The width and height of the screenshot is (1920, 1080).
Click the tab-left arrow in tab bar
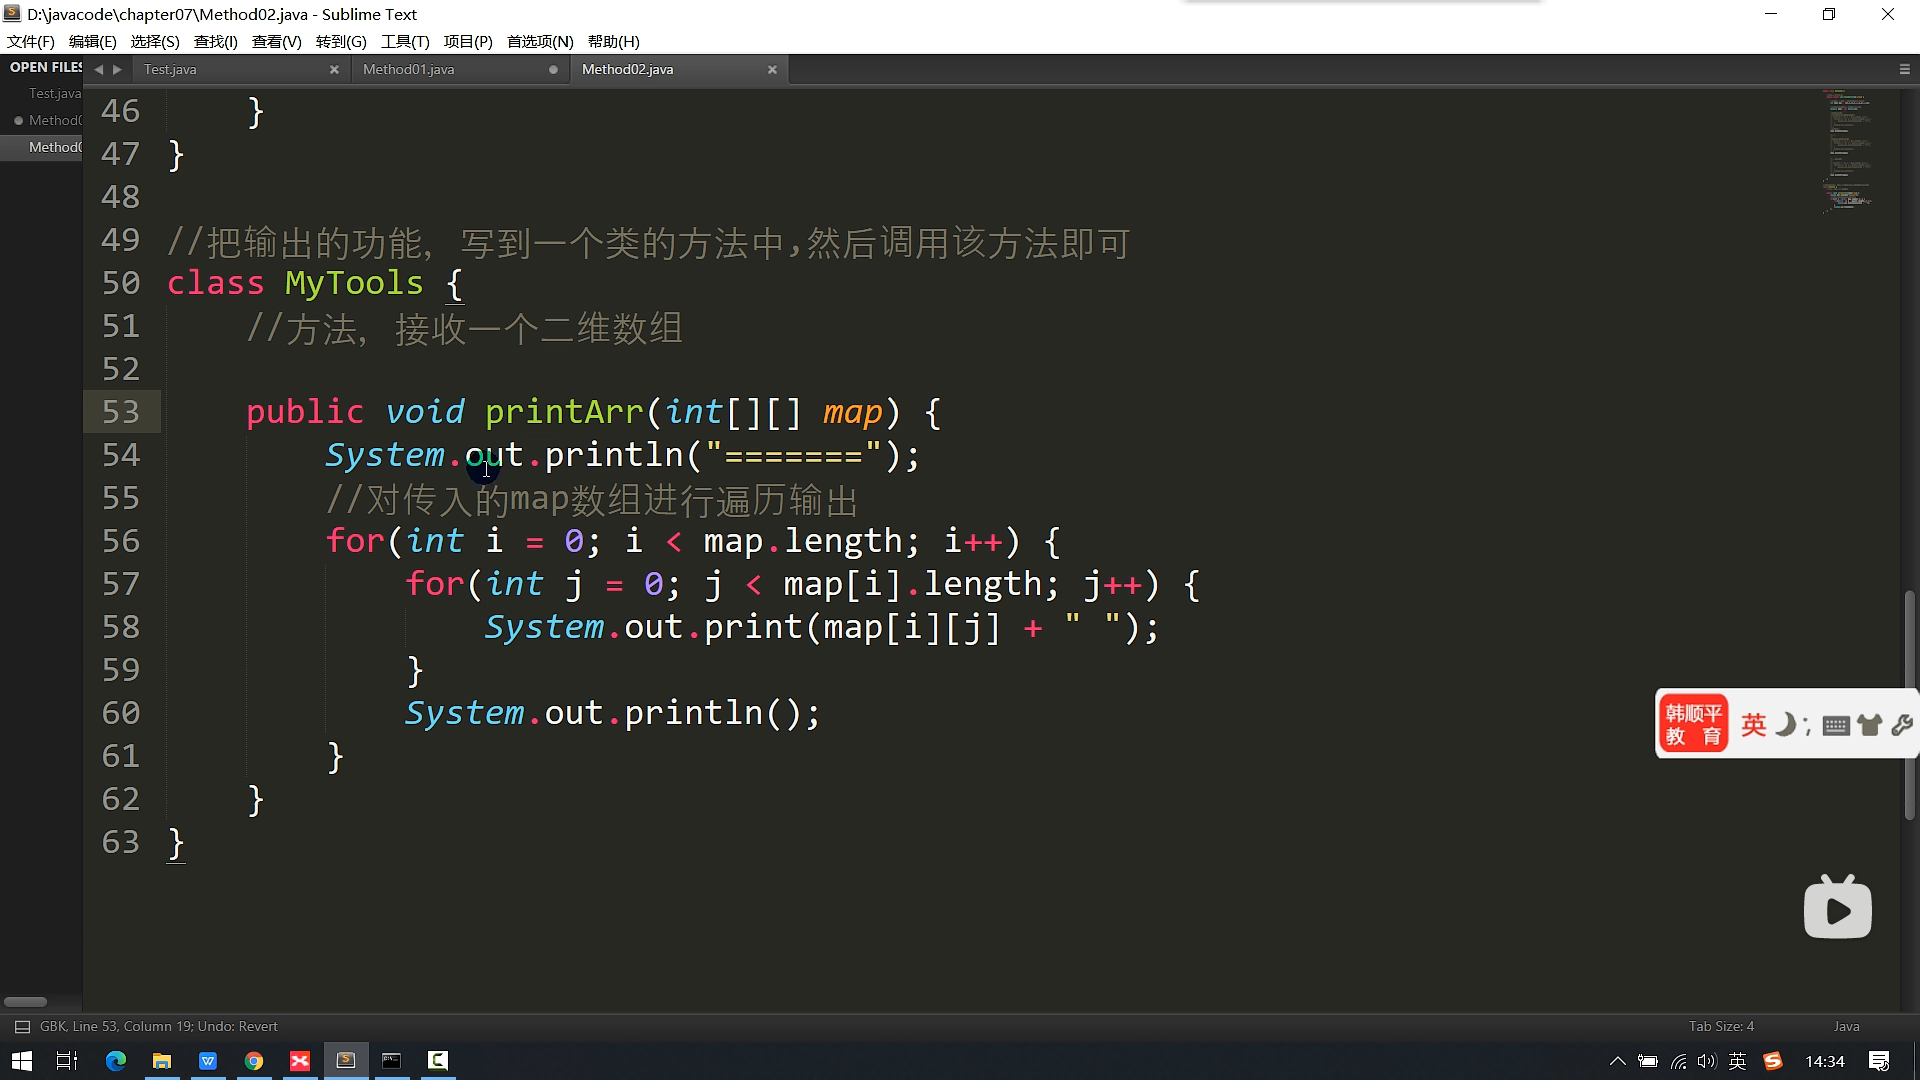click(x=98, y=69)
